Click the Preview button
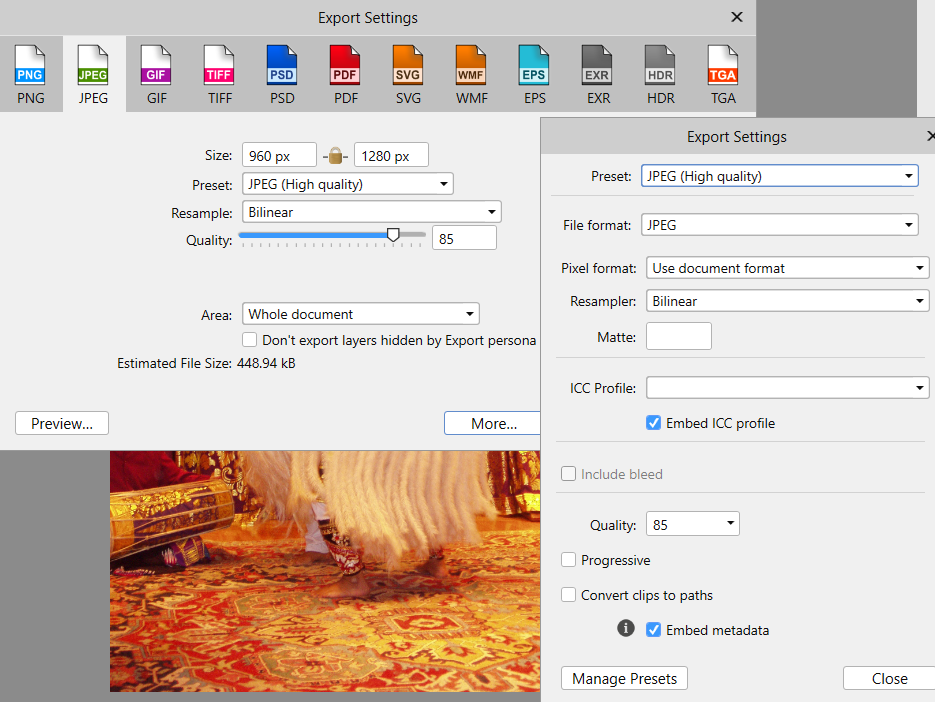This screenshot has width=935, height=702. coord(61,423)
